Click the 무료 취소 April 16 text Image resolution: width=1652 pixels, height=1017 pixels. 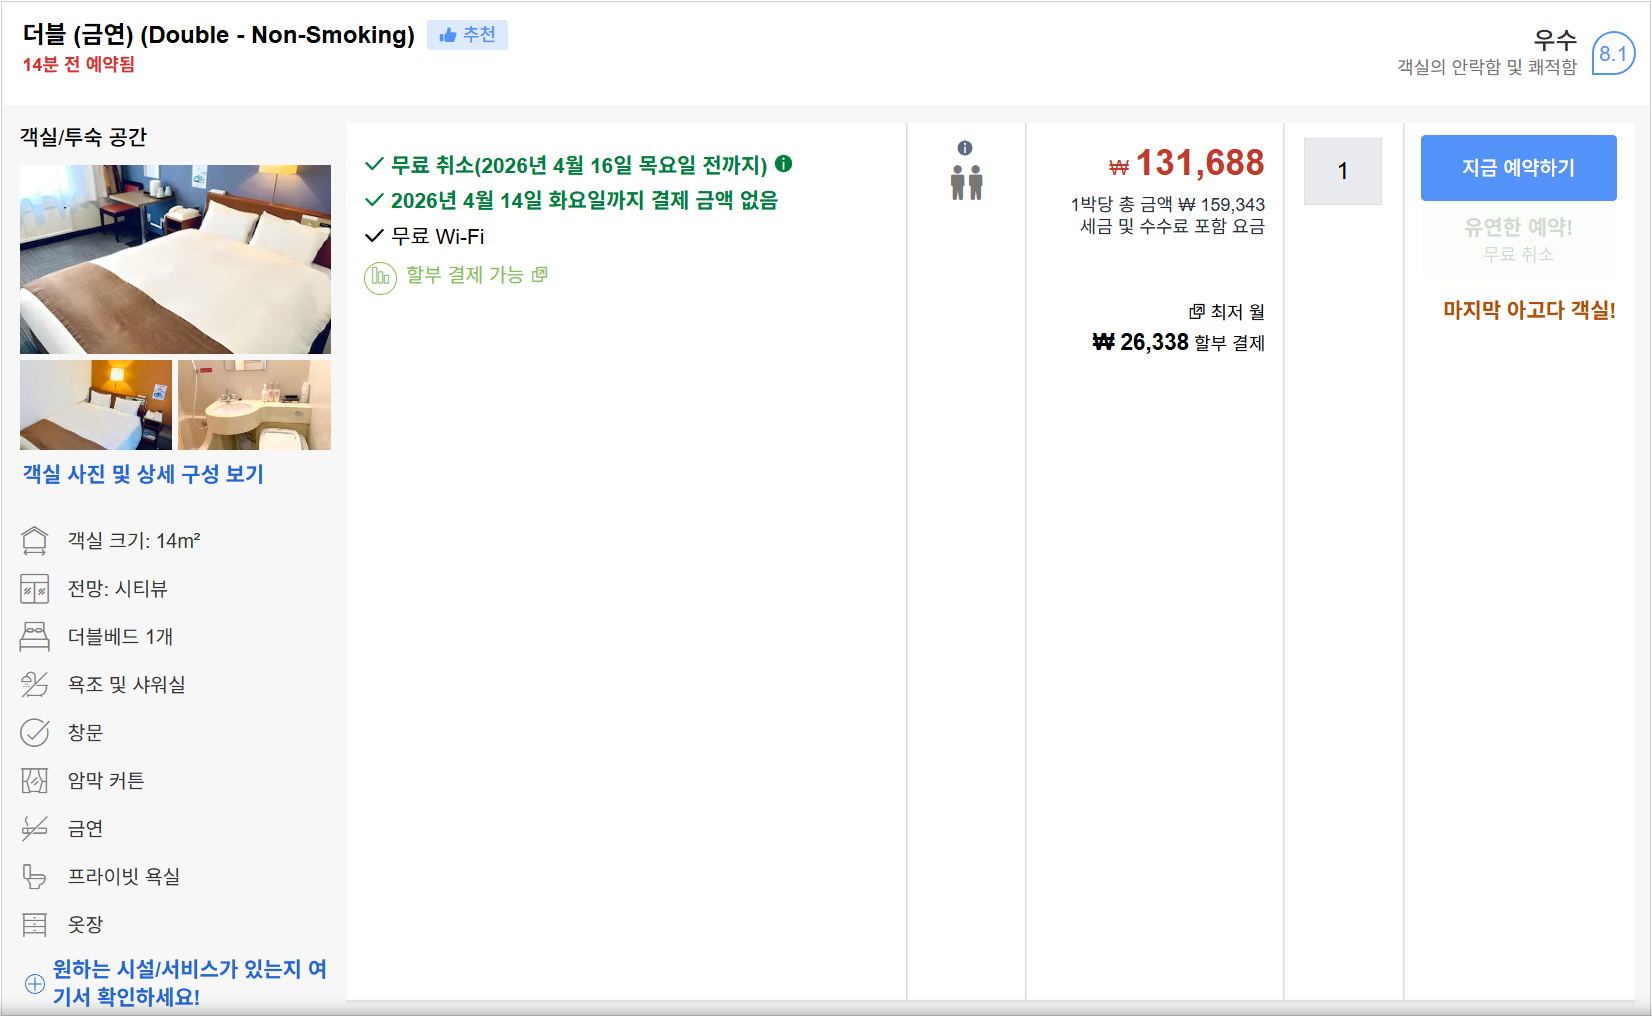coord(579,165)
